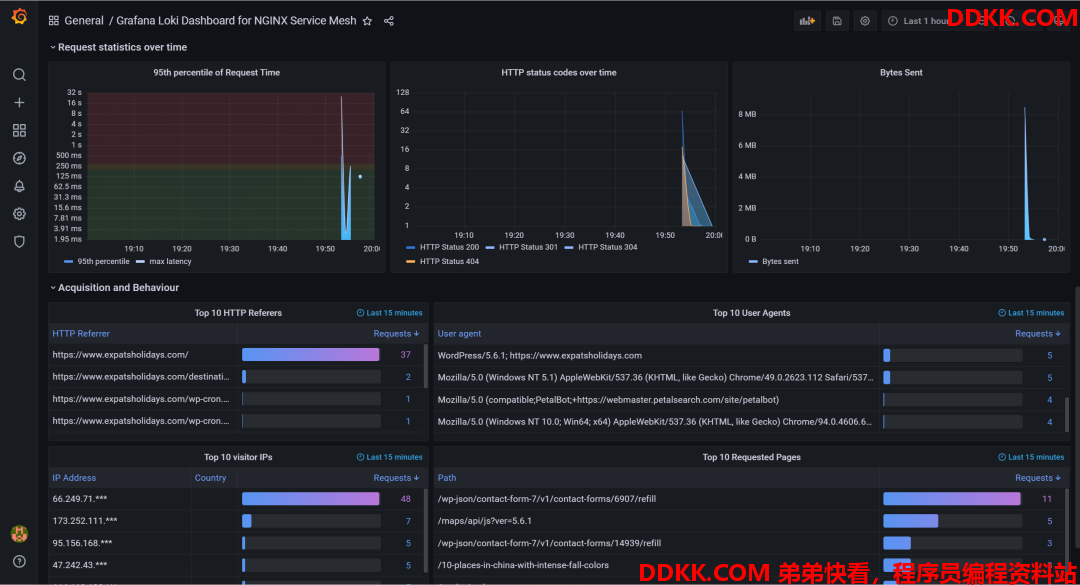Sort Requests column in Requested Pages table
Screen dimensions: 1080x585
(1038, 478)
